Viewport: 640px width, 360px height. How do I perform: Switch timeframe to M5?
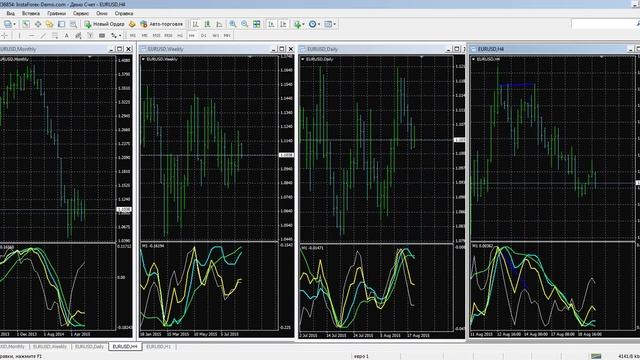click(144, 36)
